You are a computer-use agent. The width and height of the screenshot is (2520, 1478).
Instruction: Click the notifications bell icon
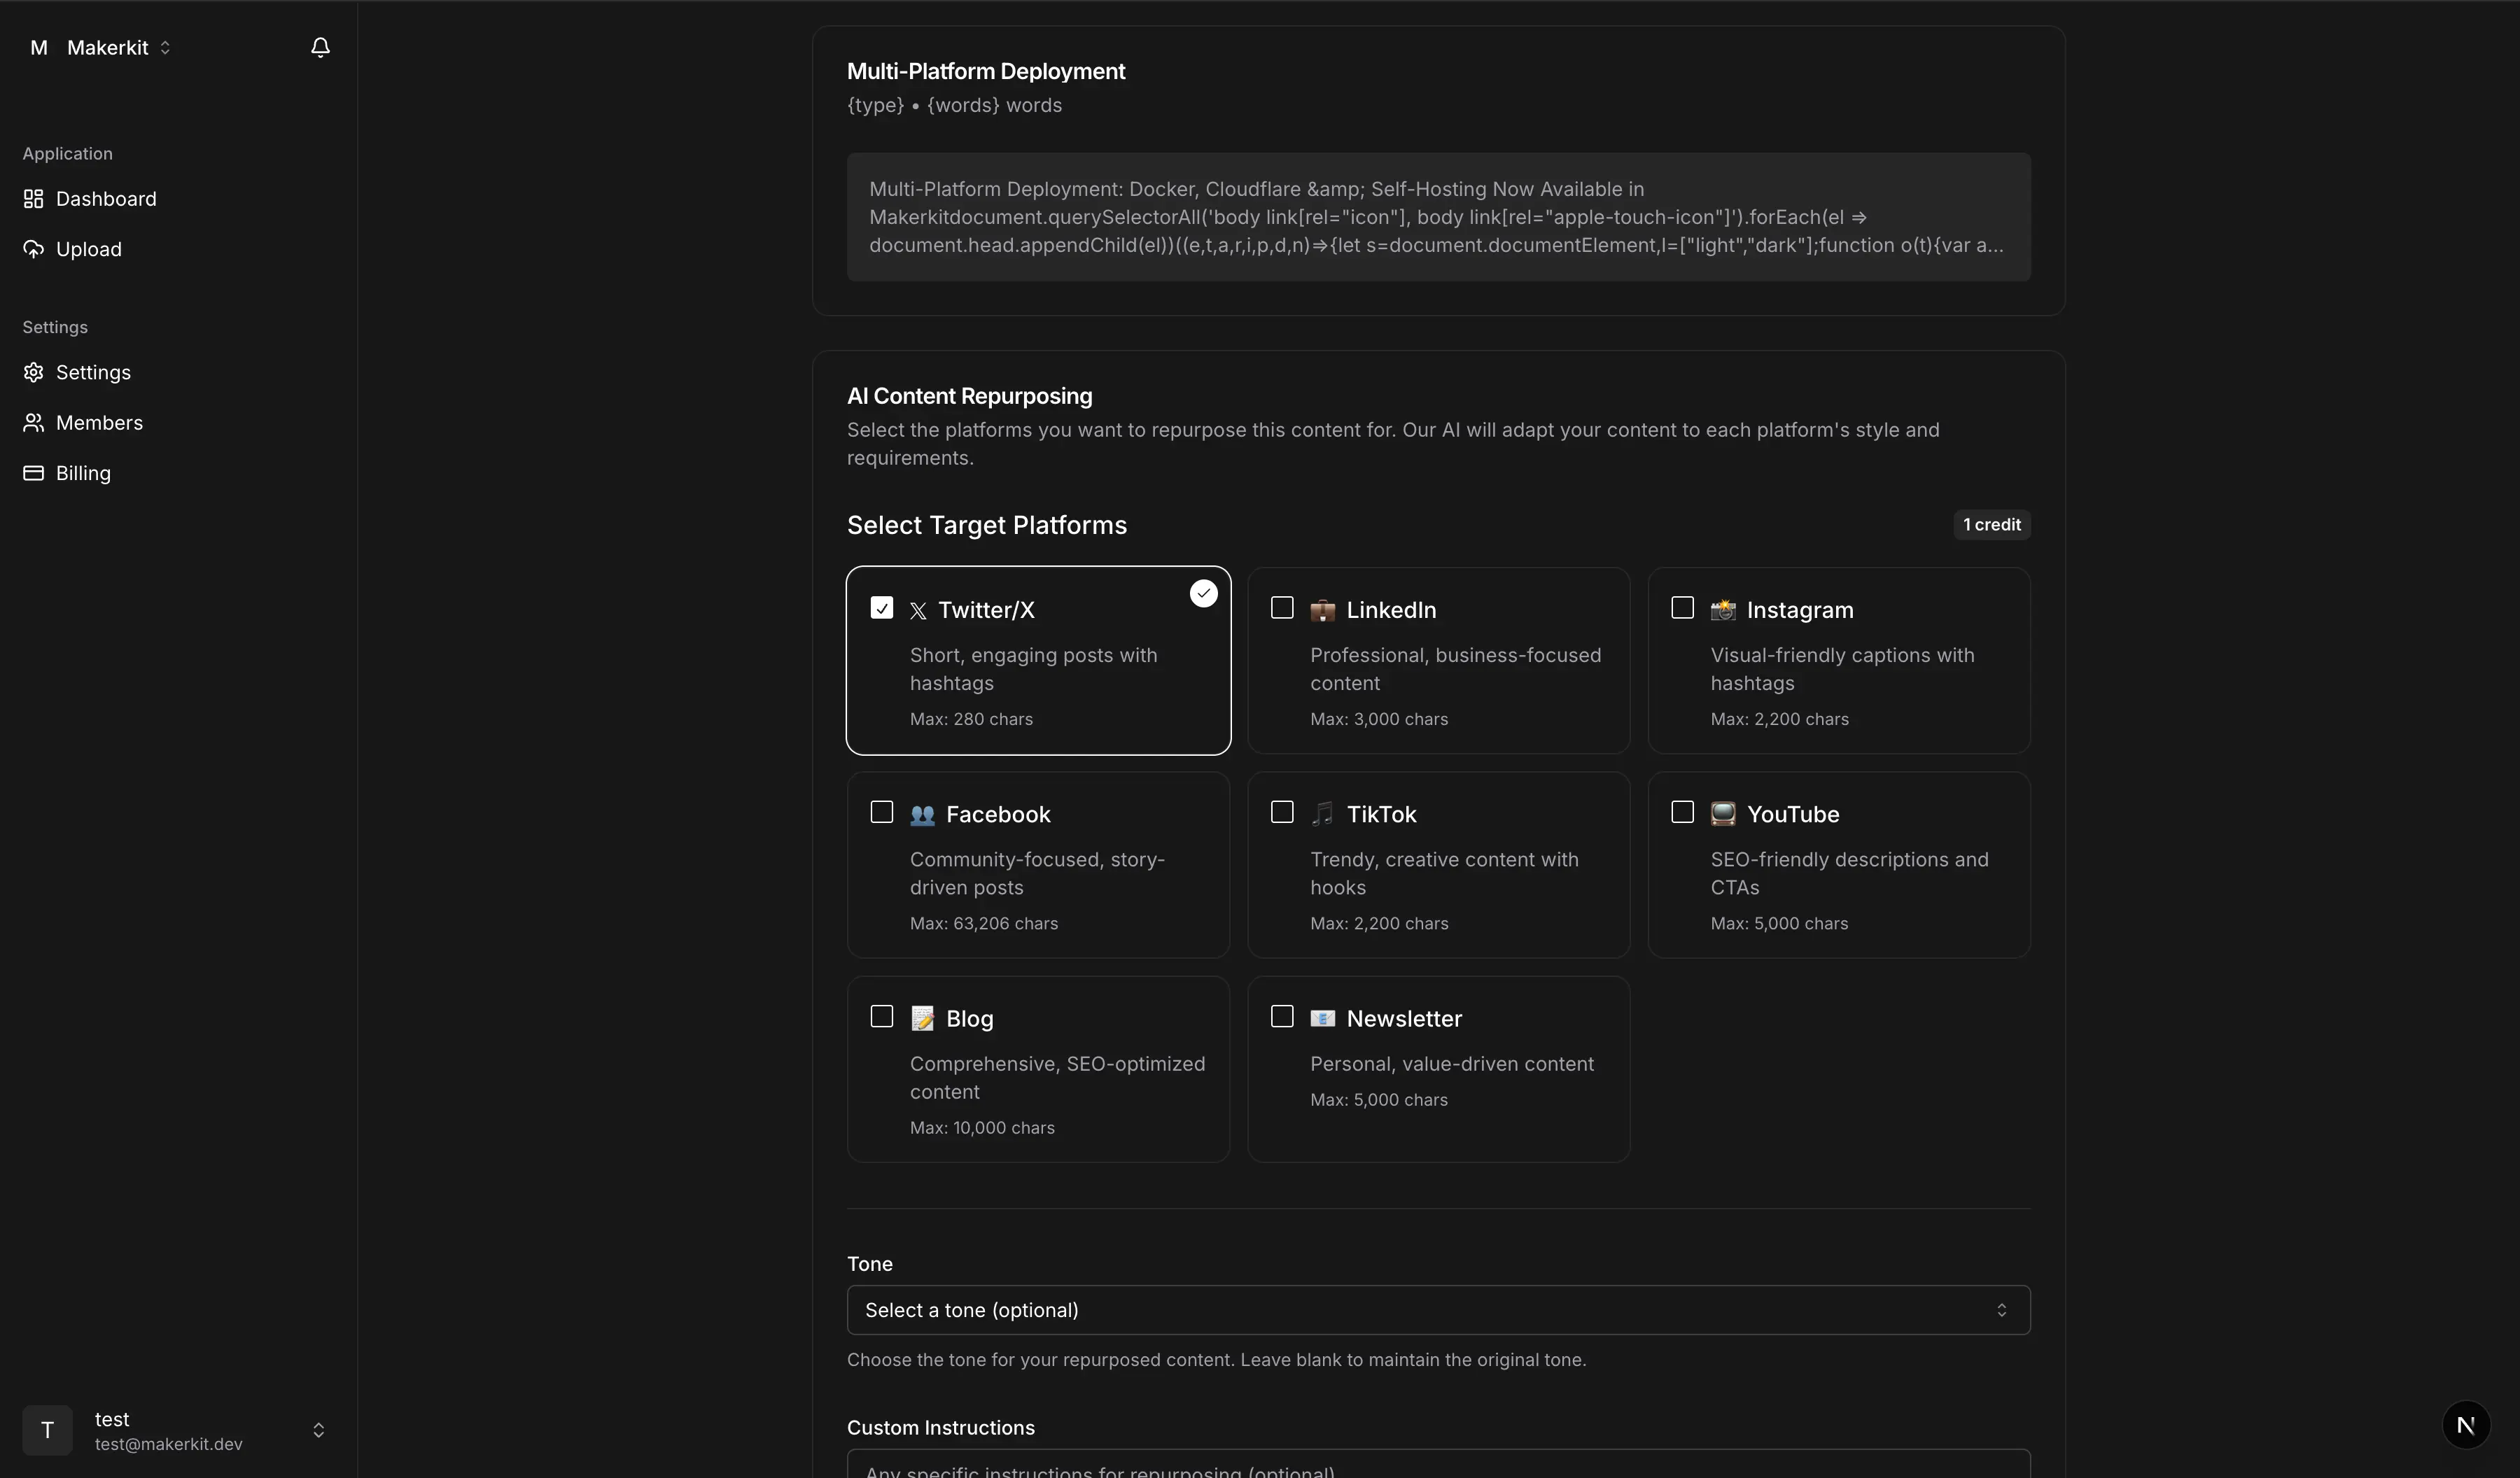[320, 47]
